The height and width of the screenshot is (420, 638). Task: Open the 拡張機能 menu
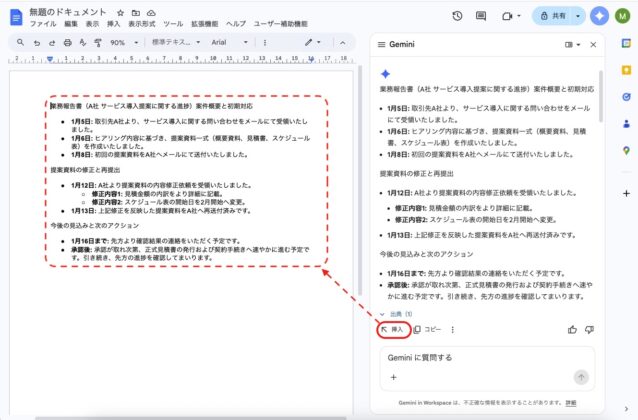coord(205,24)
